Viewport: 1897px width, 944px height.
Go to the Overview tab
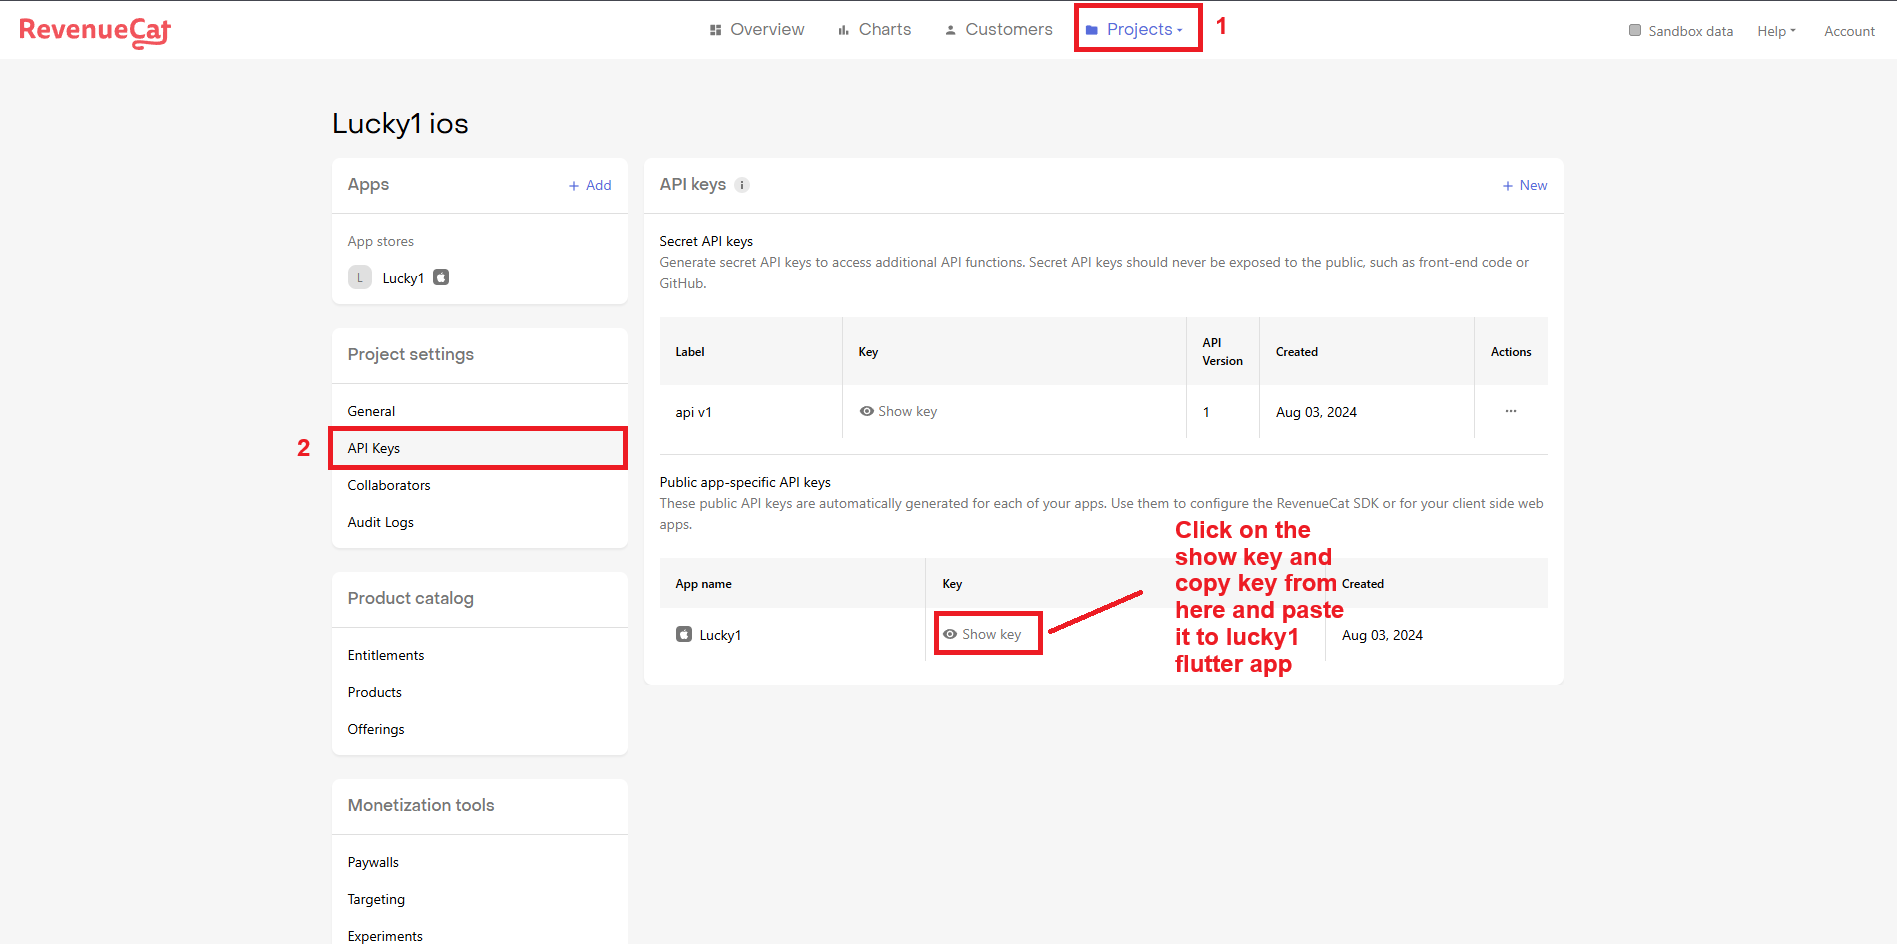click(757, 29)
